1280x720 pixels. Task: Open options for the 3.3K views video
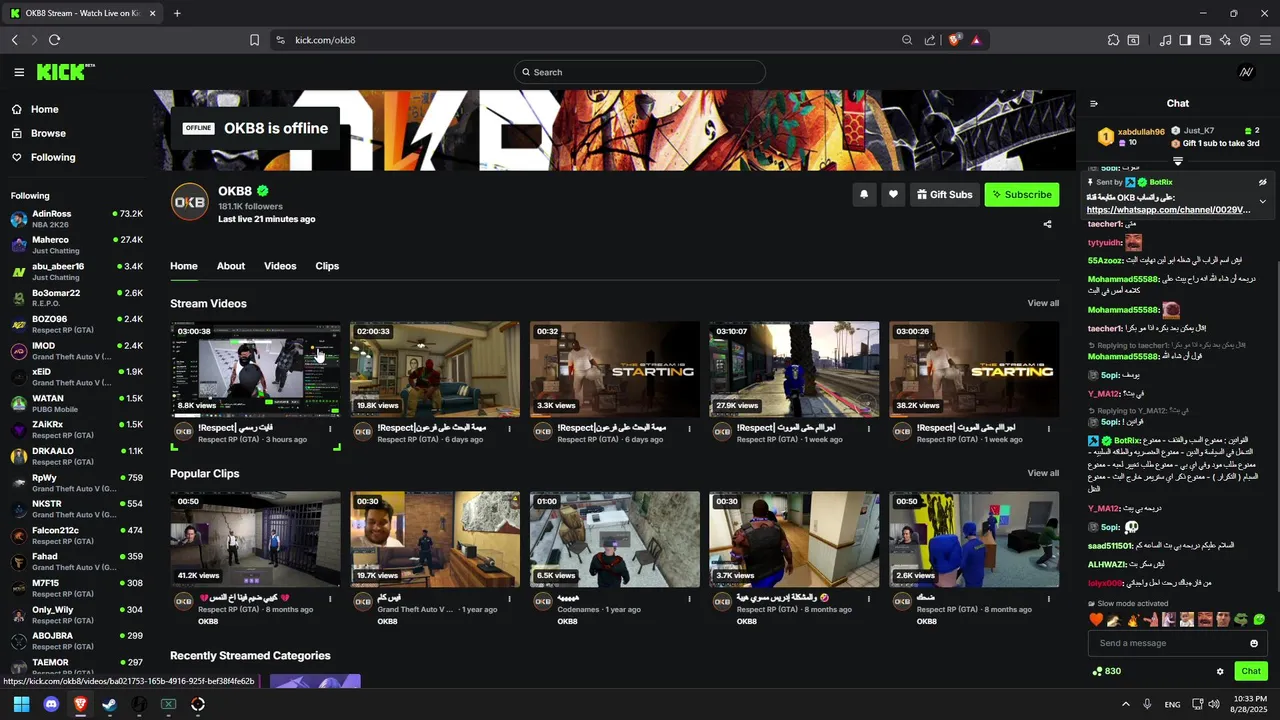[x=689, y=429]
